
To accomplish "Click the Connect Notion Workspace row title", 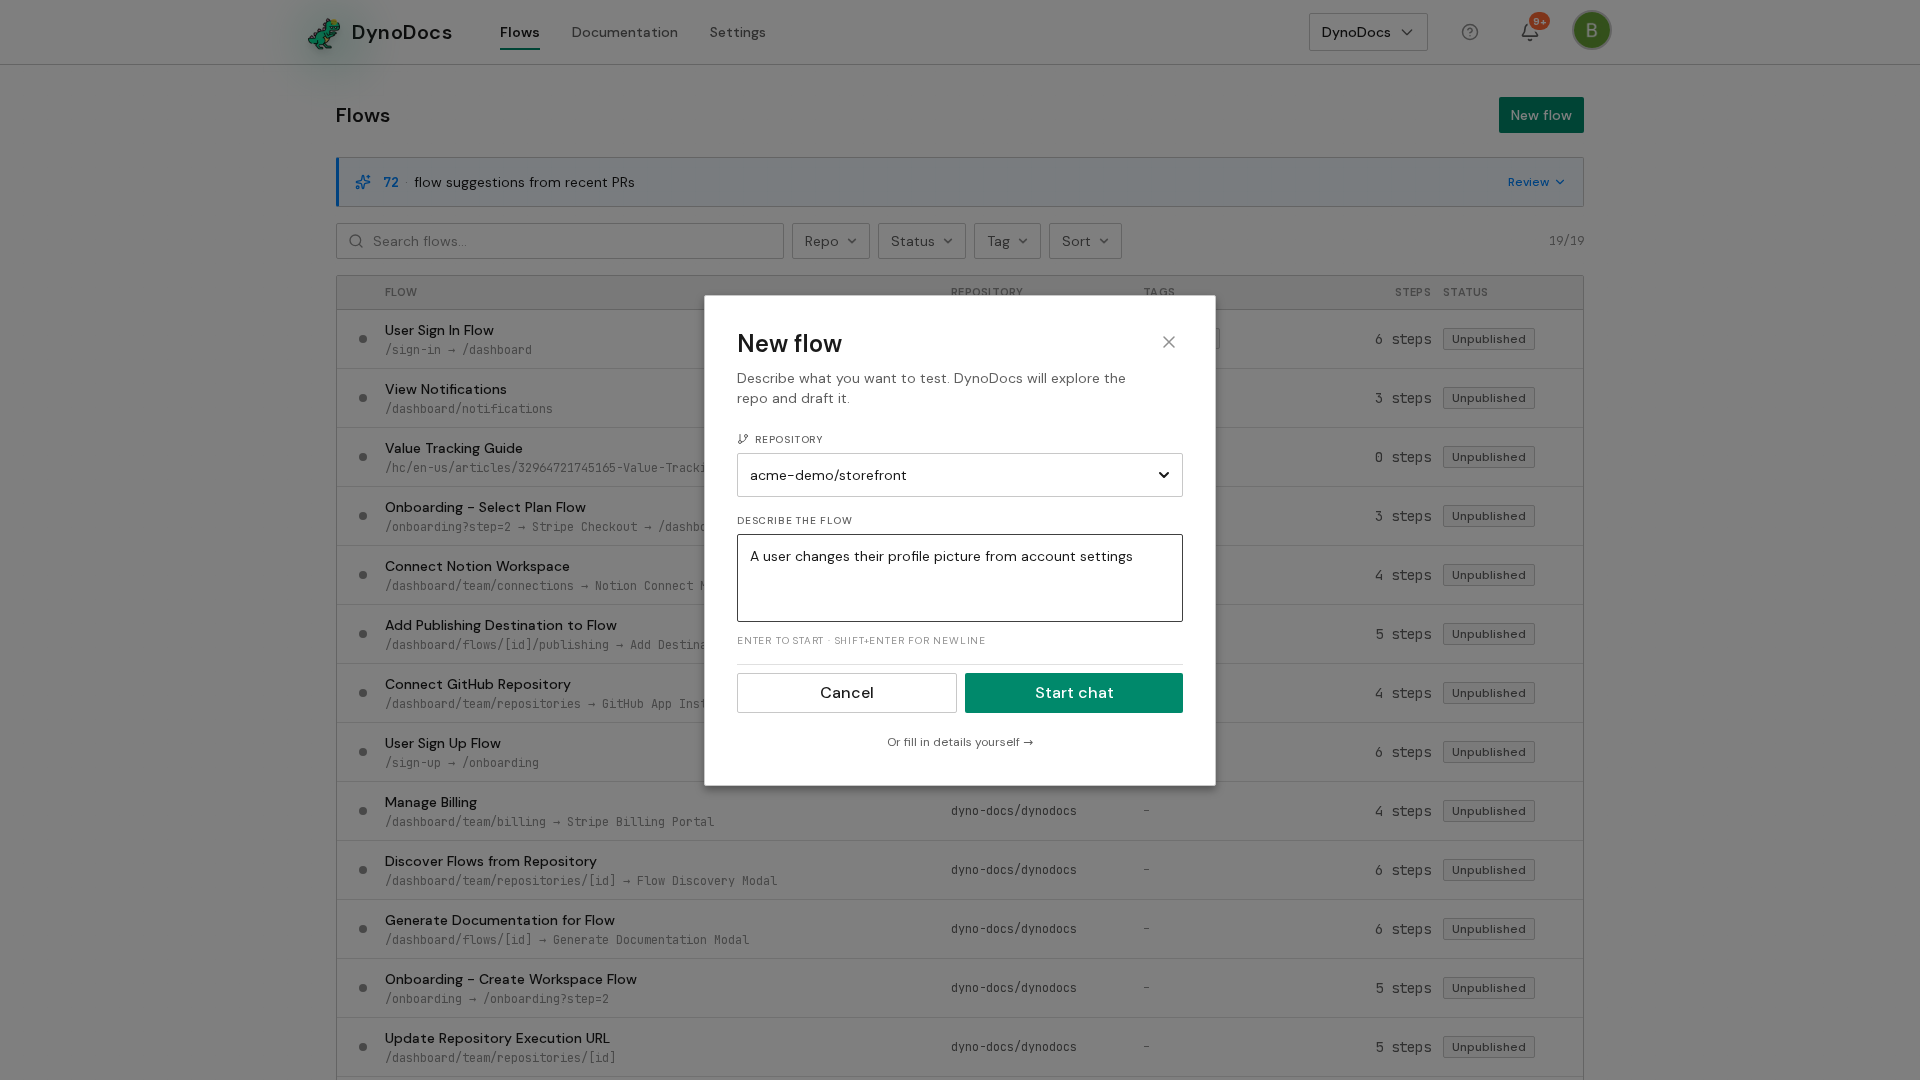I will [477, 566].
